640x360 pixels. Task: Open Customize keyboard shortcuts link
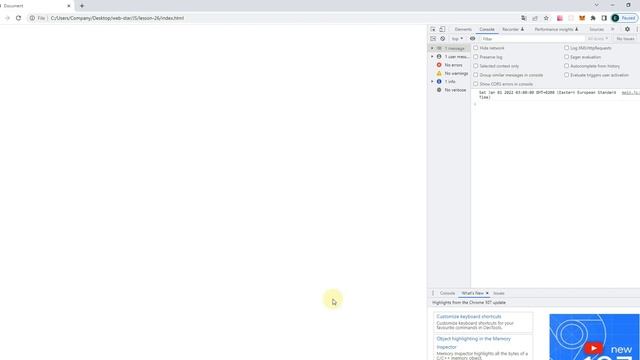click(x=469, y=316)
